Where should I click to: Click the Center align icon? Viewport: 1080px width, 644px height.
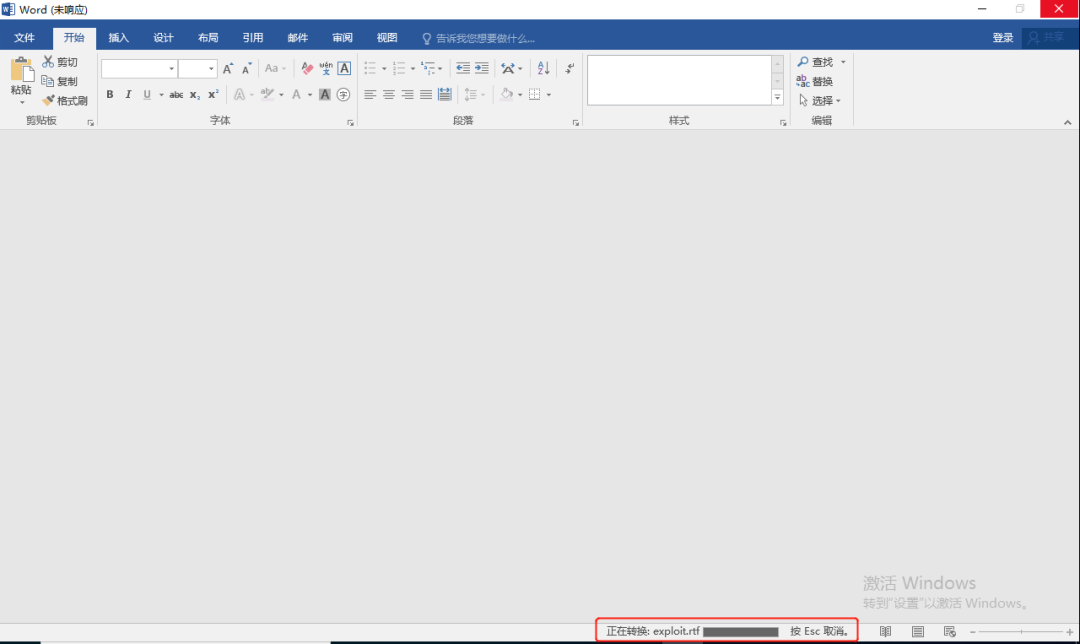pyautogui.click(x=389, y=95)
